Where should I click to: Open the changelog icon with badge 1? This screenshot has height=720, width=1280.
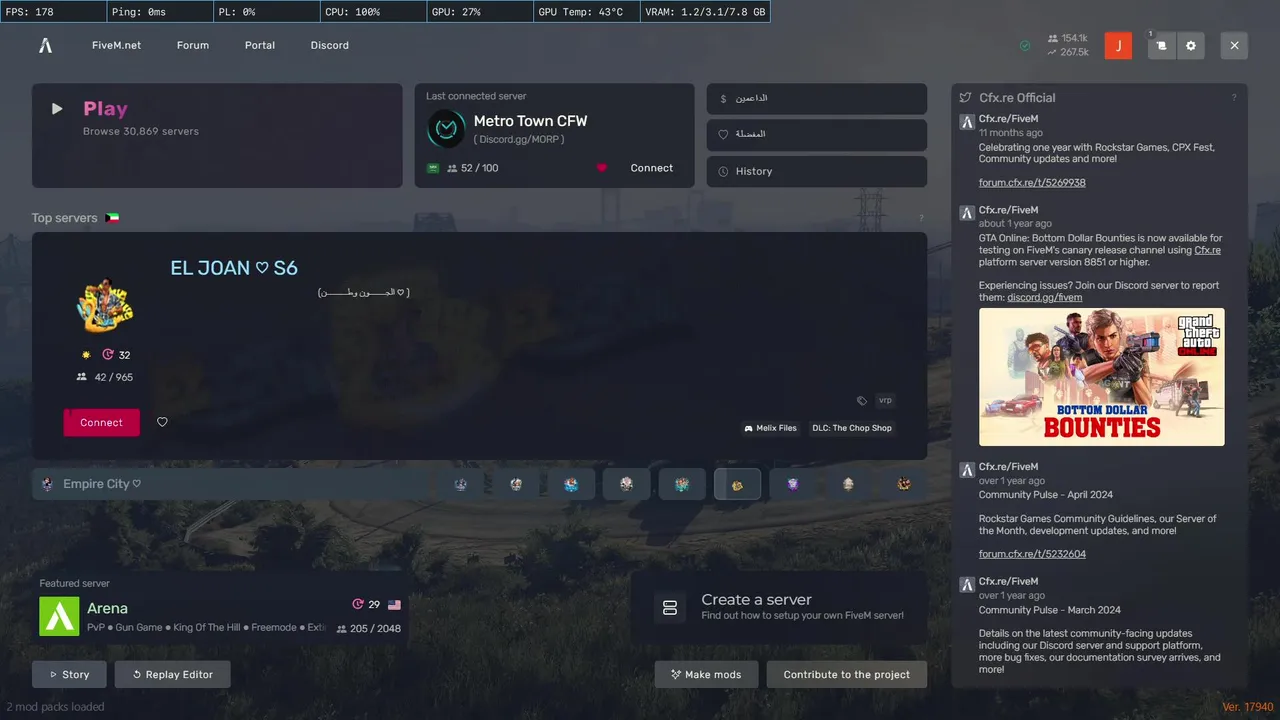click(1161, 45)
